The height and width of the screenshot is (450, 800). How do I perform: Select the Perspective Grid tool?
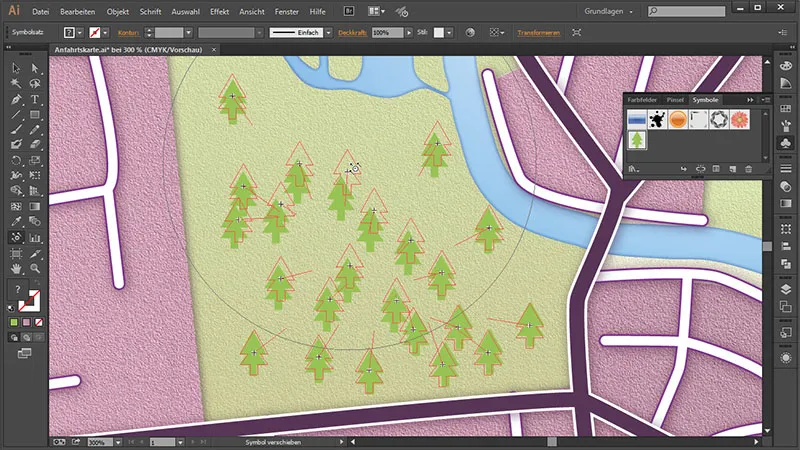[x=35, y=191]
